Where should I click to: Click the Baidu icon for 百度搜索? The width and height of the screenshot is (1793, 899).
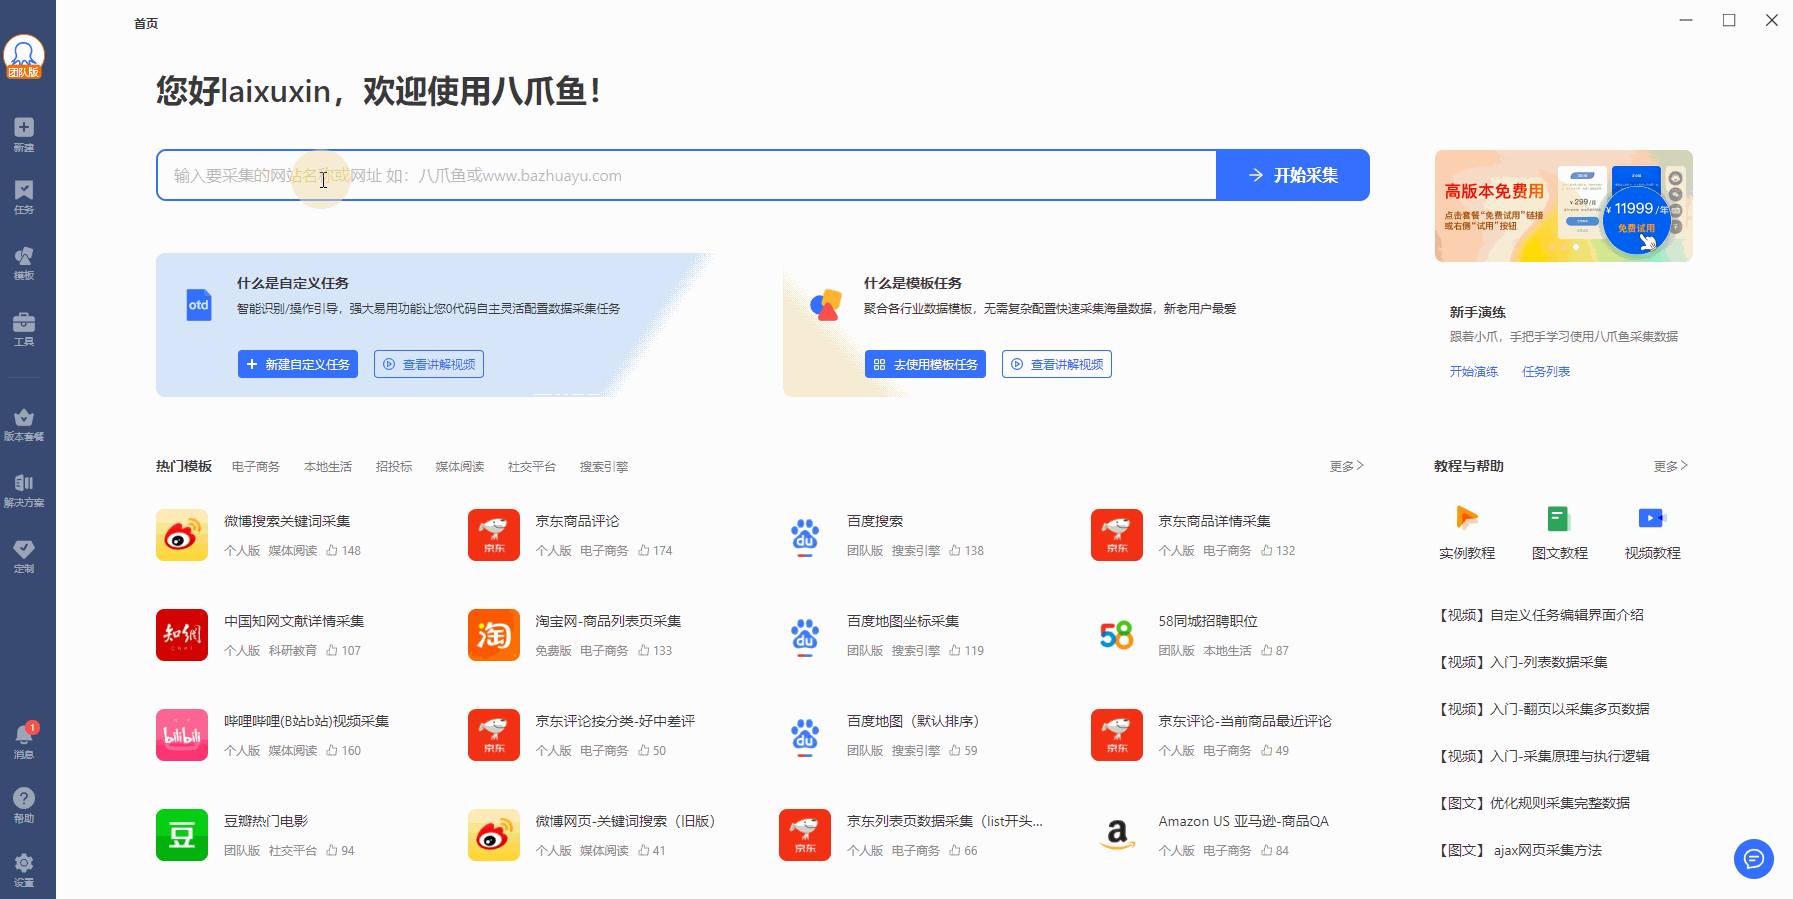[x=805, y=535]
